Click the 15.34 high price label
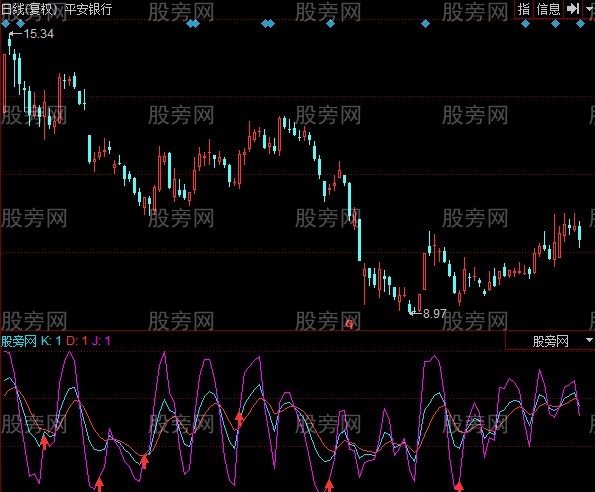Screen dimensions: 595x492 point(38,34)
